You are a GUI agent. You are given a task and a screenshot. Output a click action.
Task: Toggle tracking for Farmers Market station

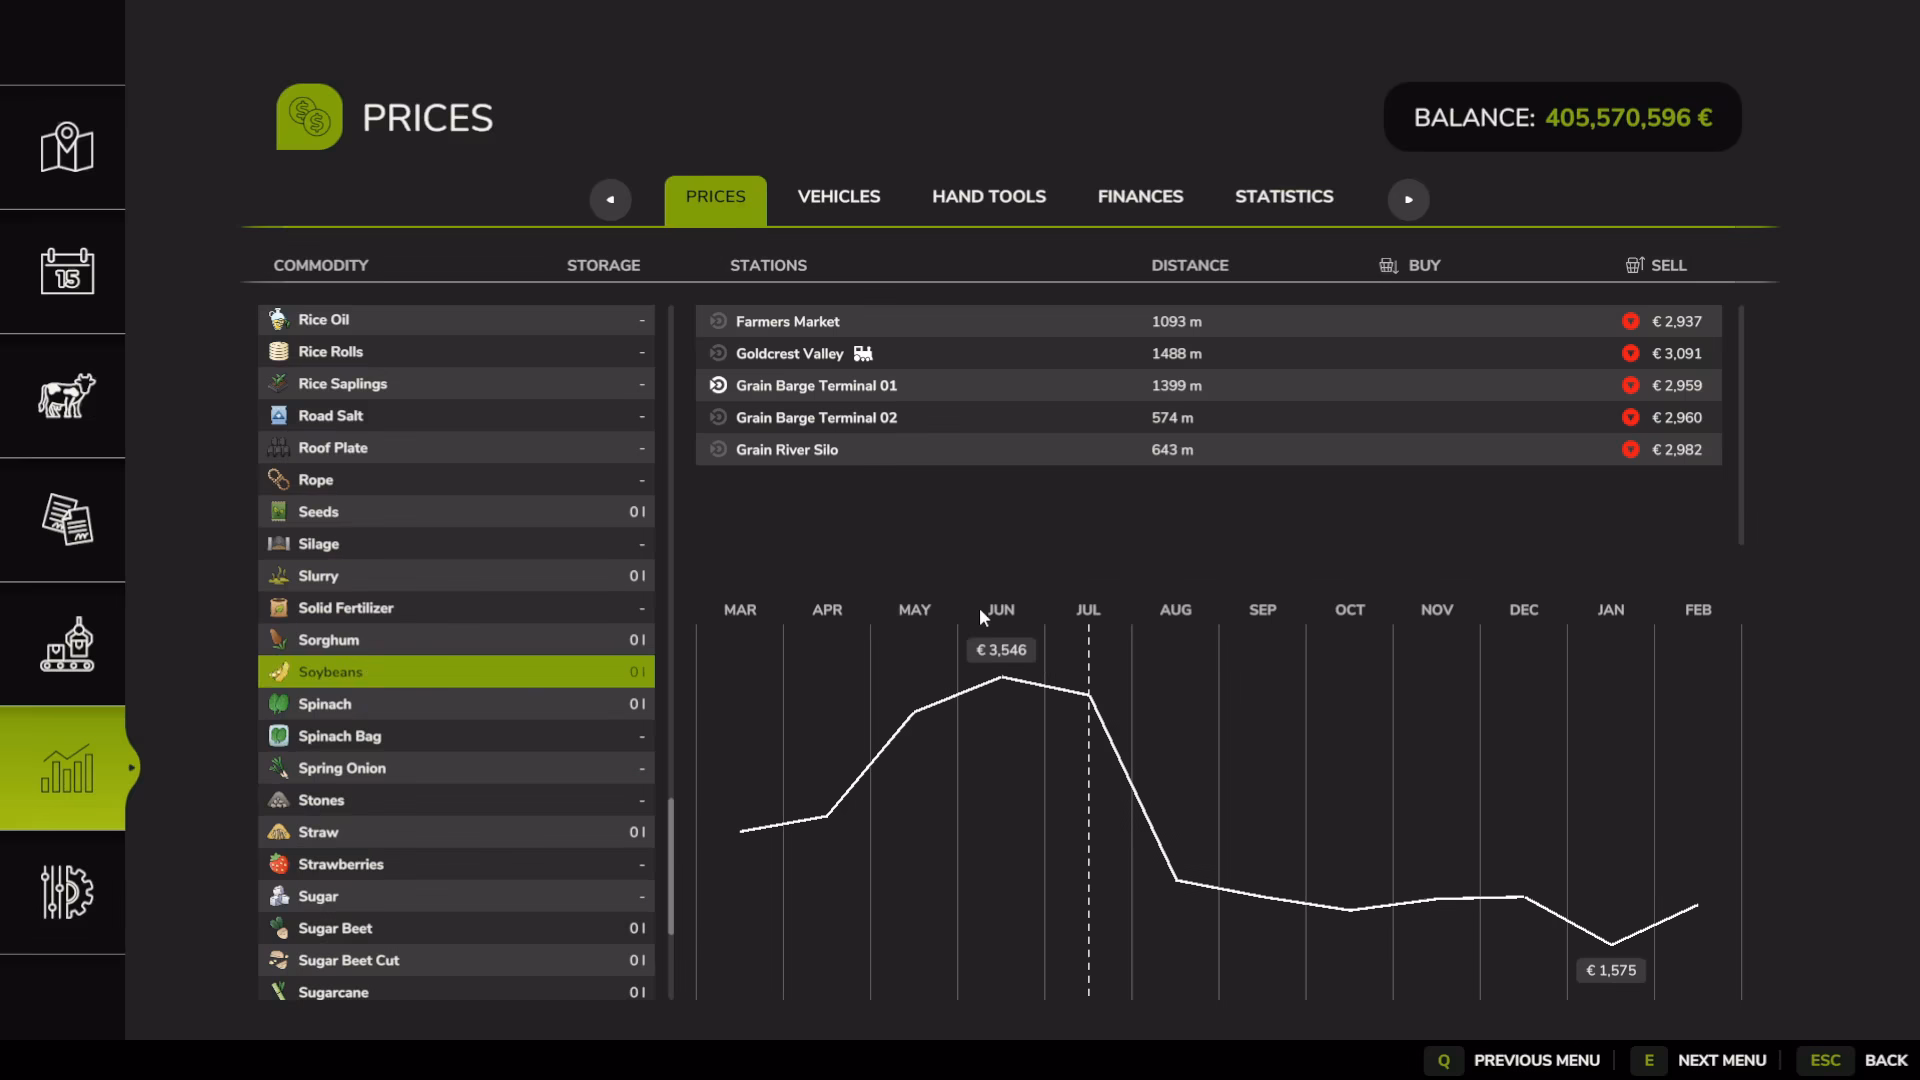(x=718, y=321)
